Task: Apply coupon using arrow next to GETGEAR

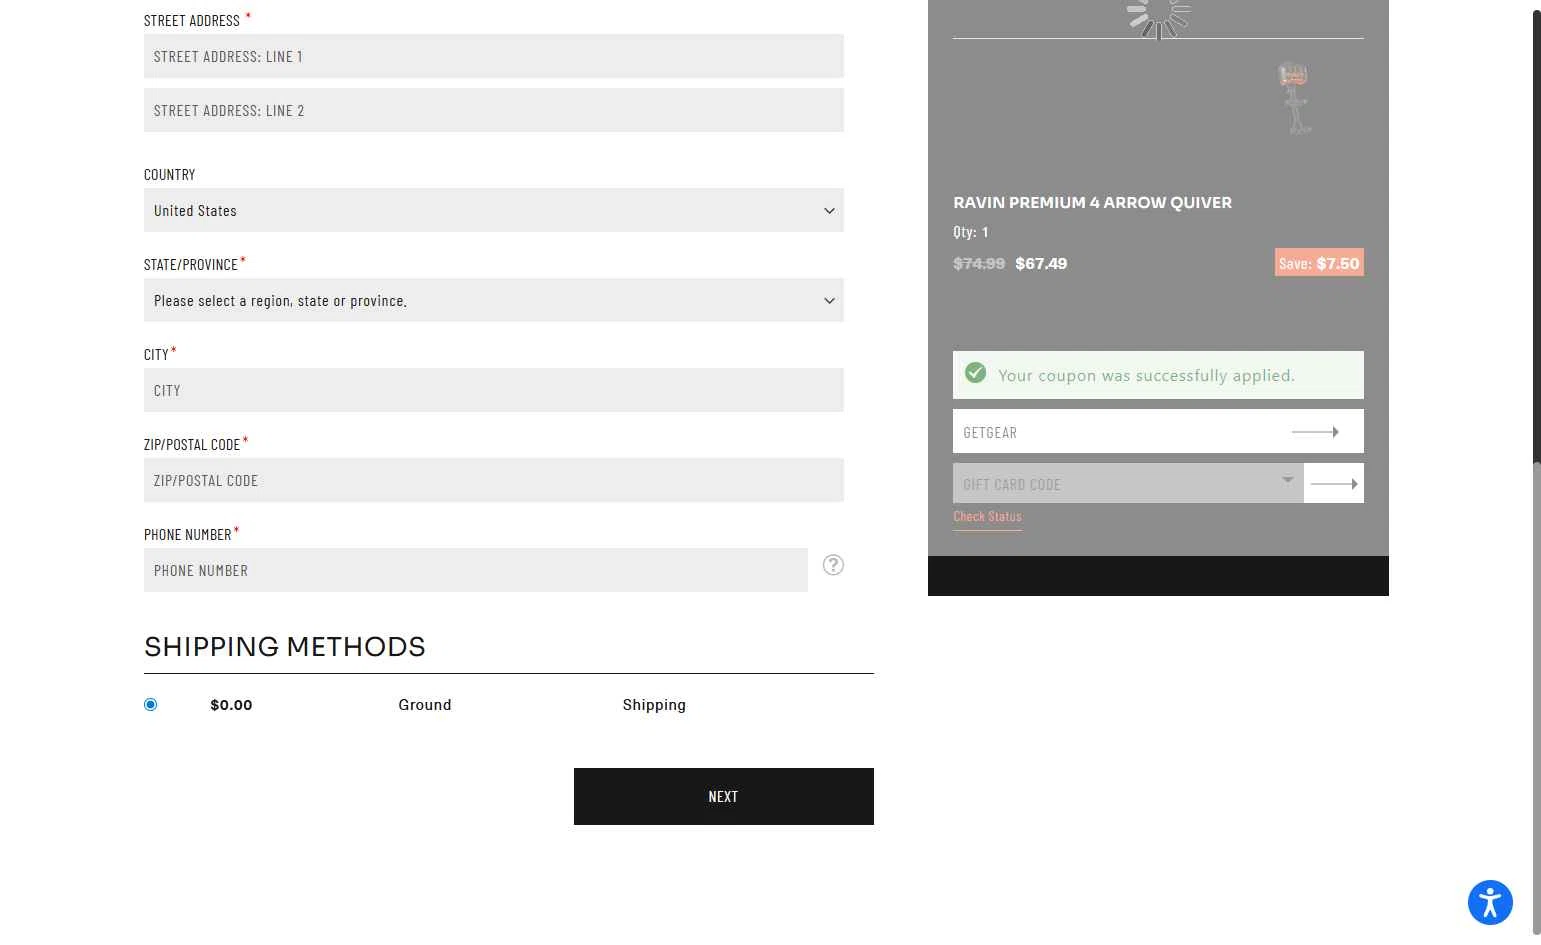Action: coord(1315,432)
